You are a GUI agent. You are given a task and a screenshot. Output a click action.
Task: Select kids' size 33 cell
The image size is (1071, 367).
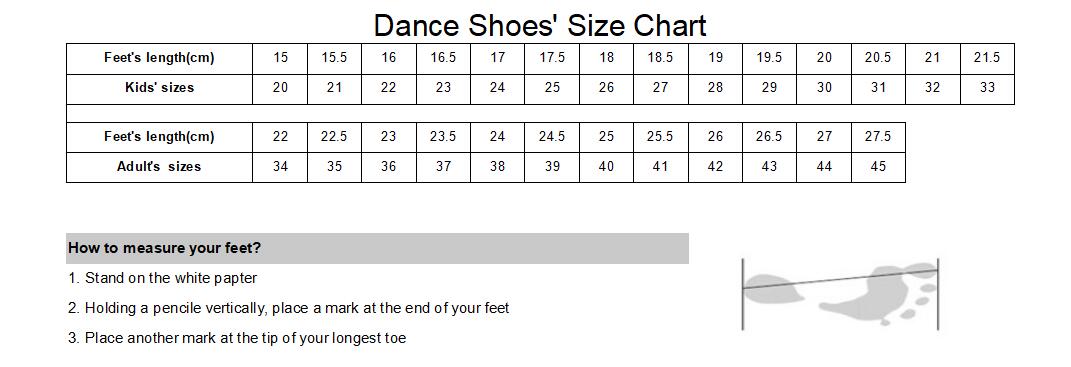click(x=987, y=89)
